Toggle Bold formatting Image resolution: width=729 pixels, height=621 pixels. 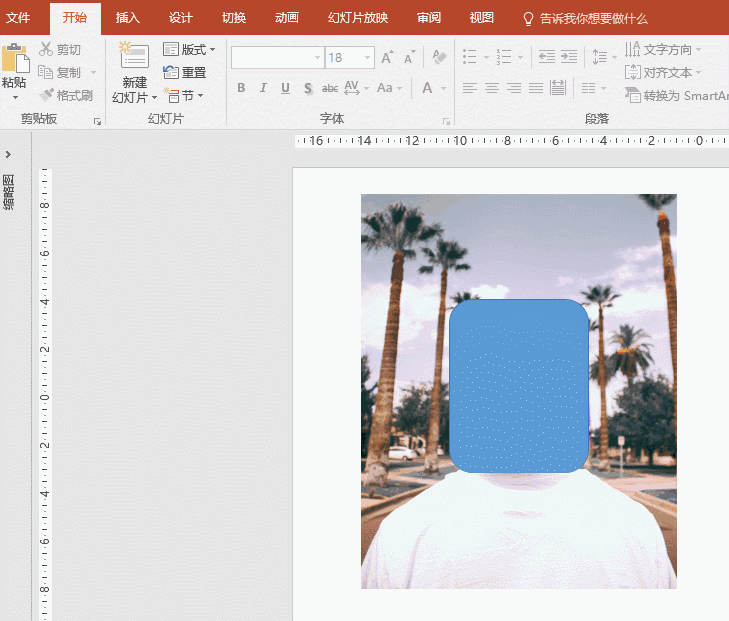pyautogui.click(x=241, y=88)
